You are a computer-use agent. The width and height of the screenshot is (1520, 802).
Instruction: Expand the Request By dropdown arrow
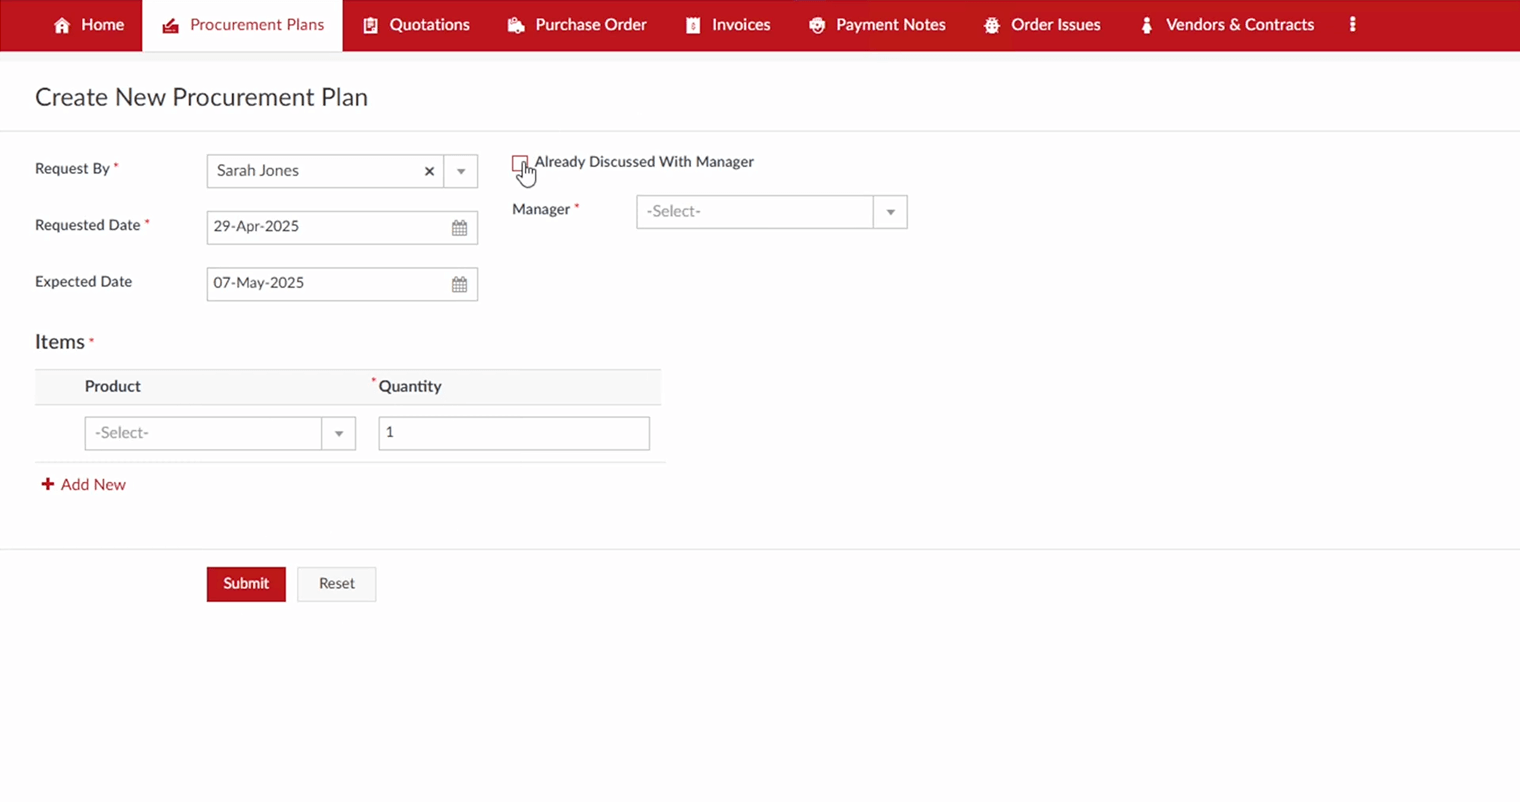click(x=461, y=171)
